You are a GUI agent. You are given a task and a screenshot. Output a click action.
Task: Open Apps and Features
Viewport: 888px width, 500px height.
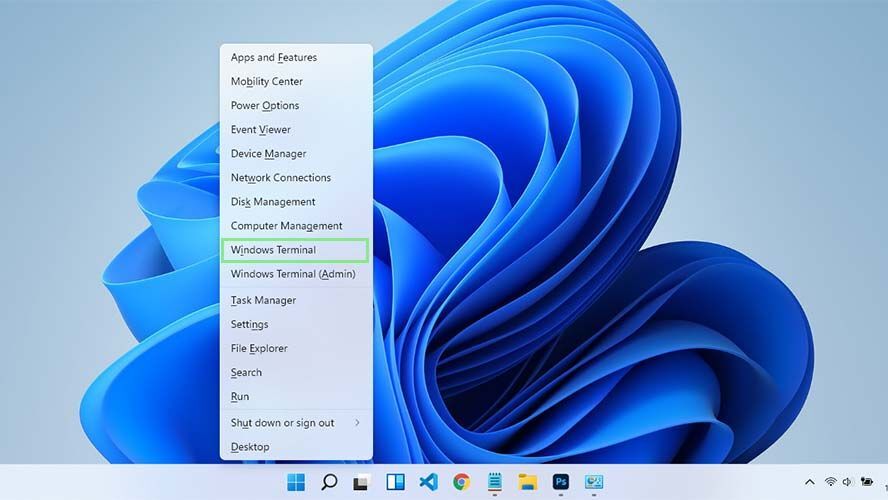pos(273,58)
